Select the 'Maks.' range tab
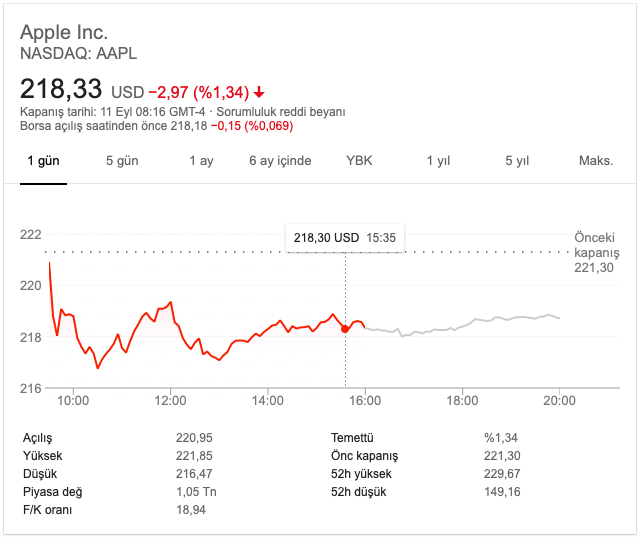The width and height of the screenshot is (640, 539). (x=596, y=161)
